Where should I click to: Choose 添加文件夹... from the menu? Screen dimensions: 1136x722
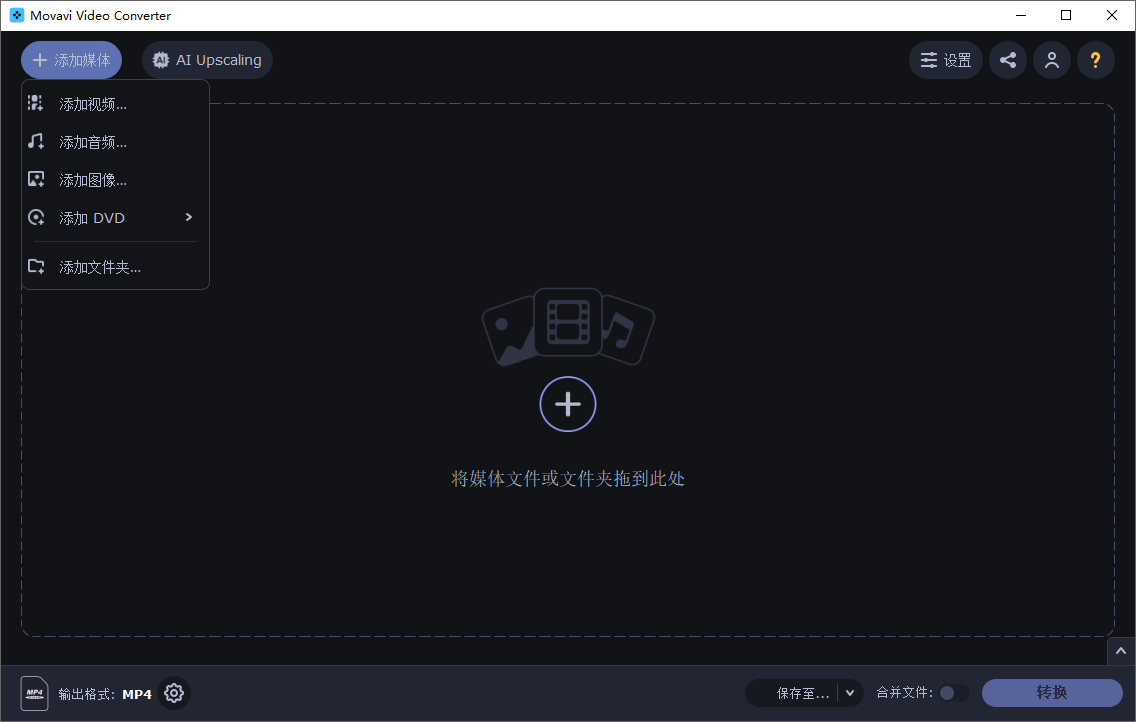point(115,267)
